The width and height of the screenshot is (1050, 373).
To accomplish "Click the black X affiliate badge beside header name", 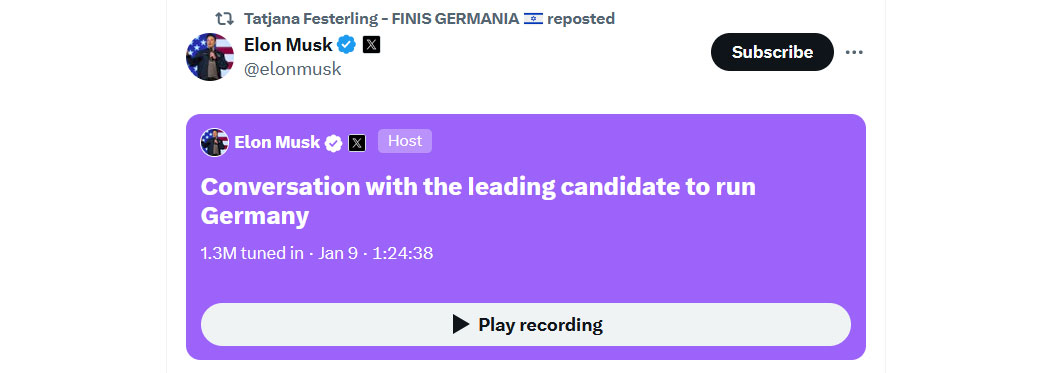I will tap(371, 45).
